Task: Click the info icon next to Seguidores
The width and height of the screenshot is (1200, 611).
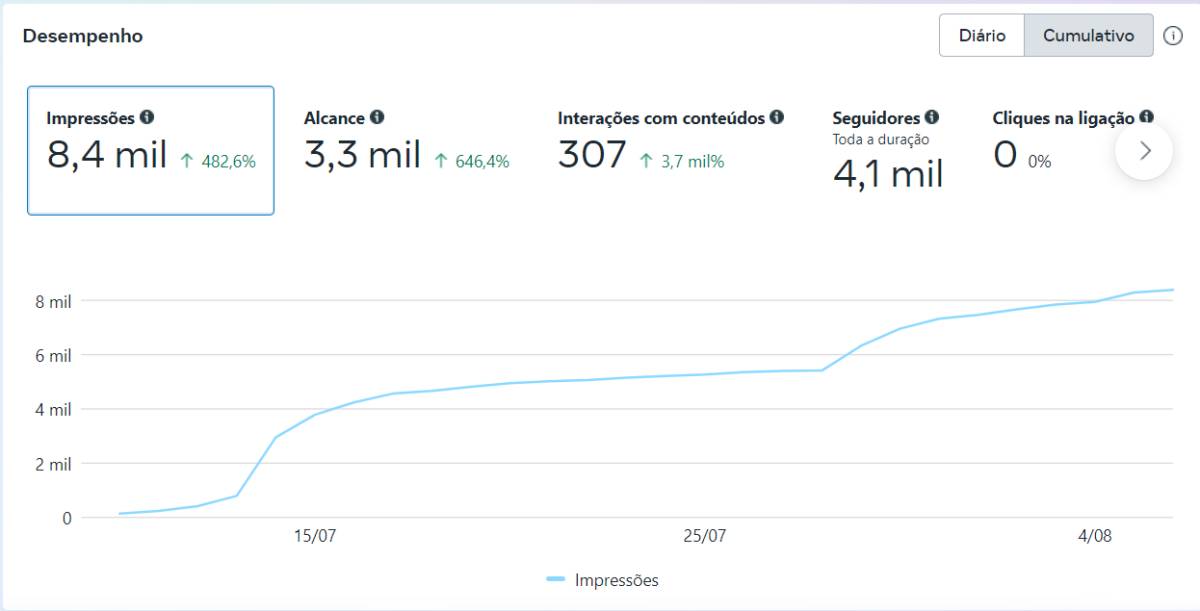Action: coord(932,117)
